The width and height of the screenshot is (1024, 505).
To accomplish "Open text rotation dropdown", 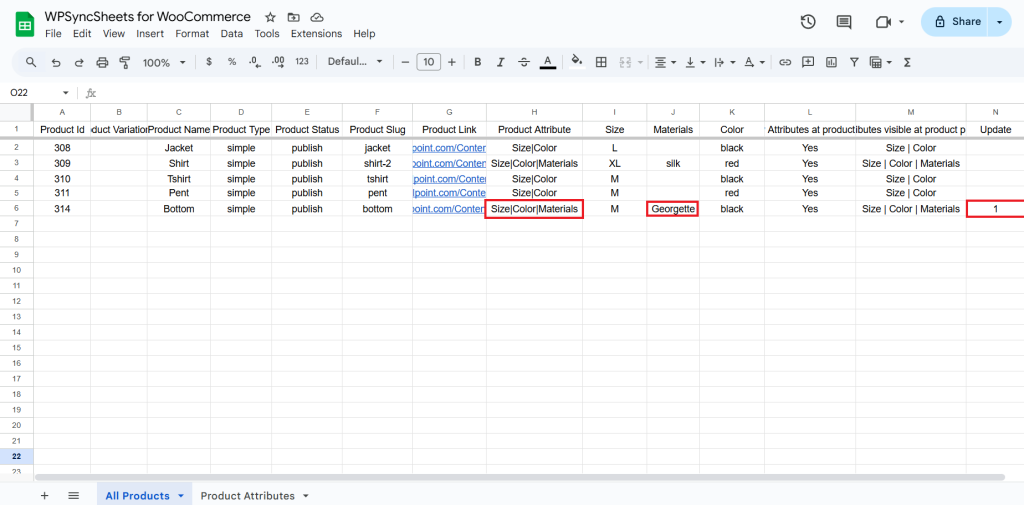I will click(754, 62).
